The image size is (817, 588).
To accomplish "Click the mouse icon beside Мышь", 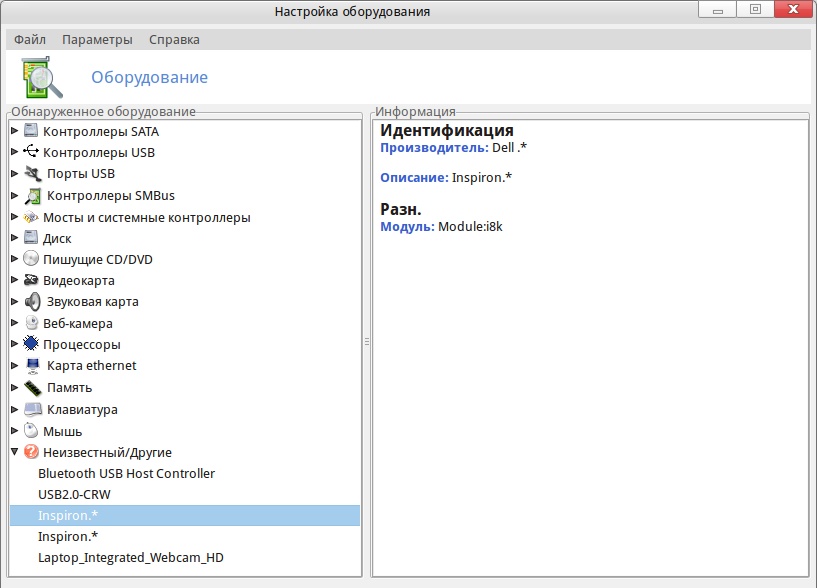I will pyautogui.click(x=31, y=431).
